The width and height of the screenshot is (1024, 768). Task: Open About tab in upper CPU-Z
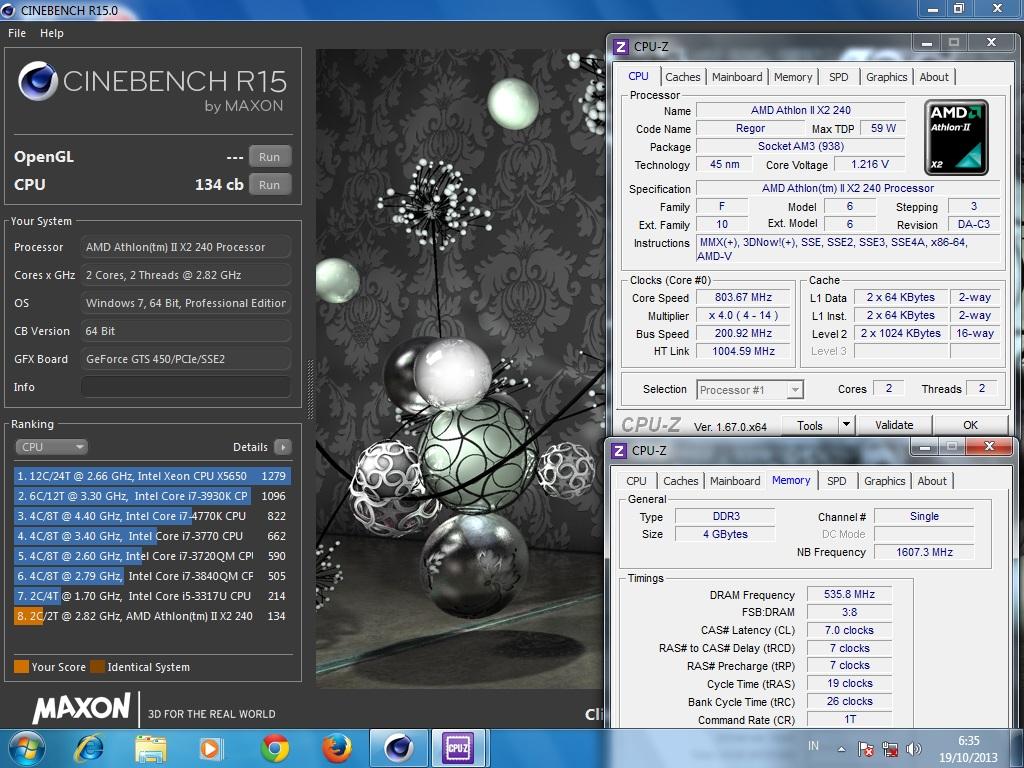point(934,76)
